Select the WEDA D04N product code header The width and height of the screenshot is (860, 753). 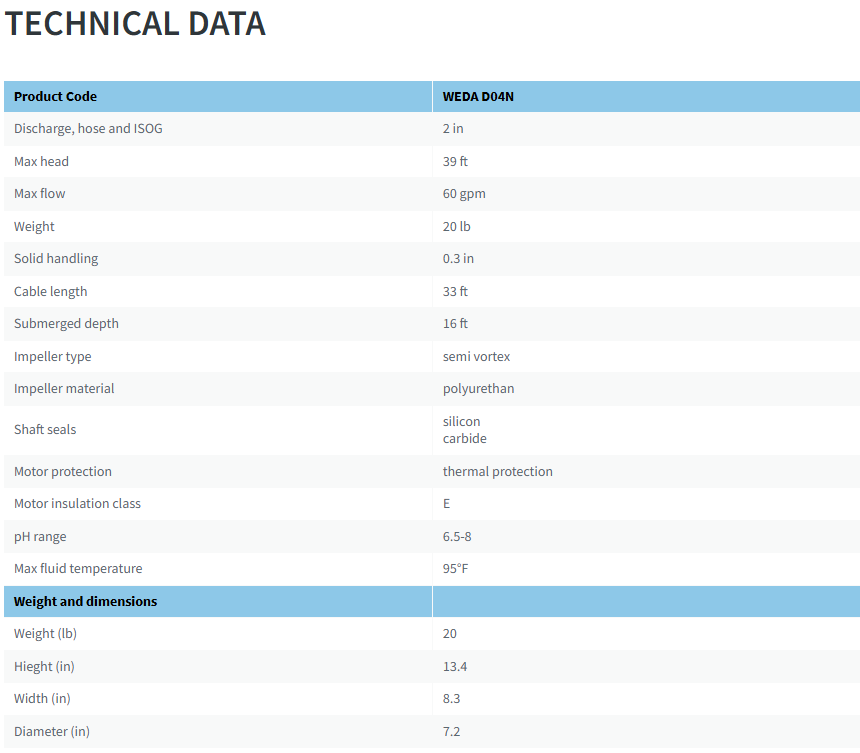click(x=477, y=96)
